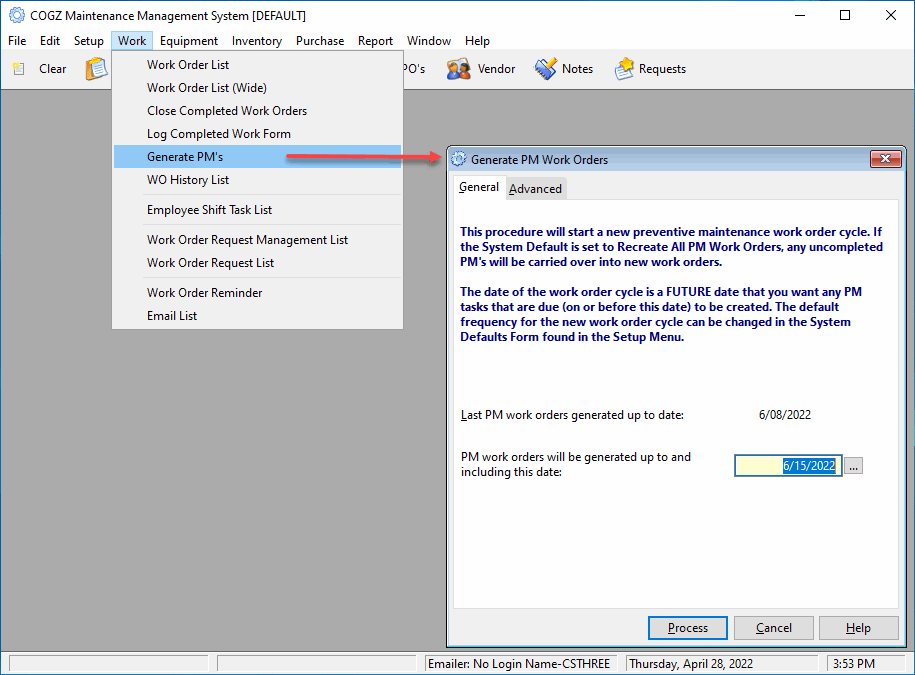915x675 pixels.
Task: Open Work Order Reminder
Action: 257,293
